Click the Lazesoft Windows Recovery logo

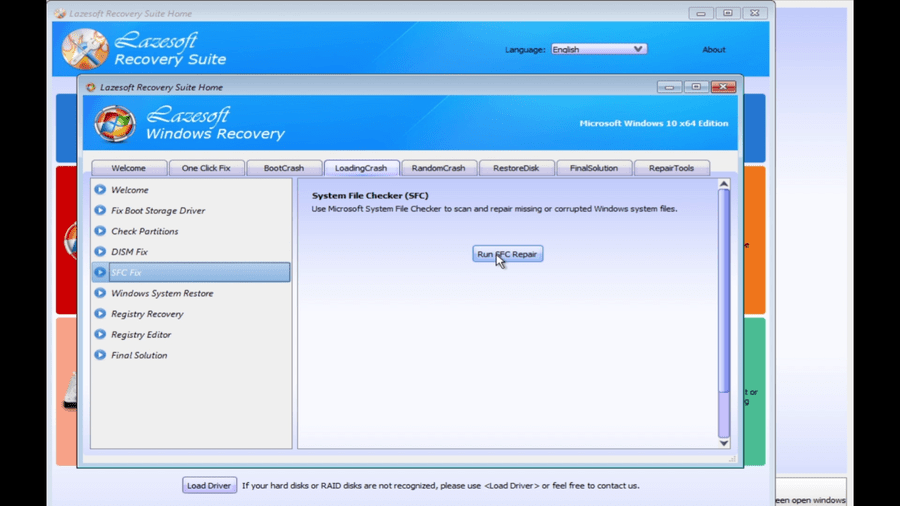[115, 123]
